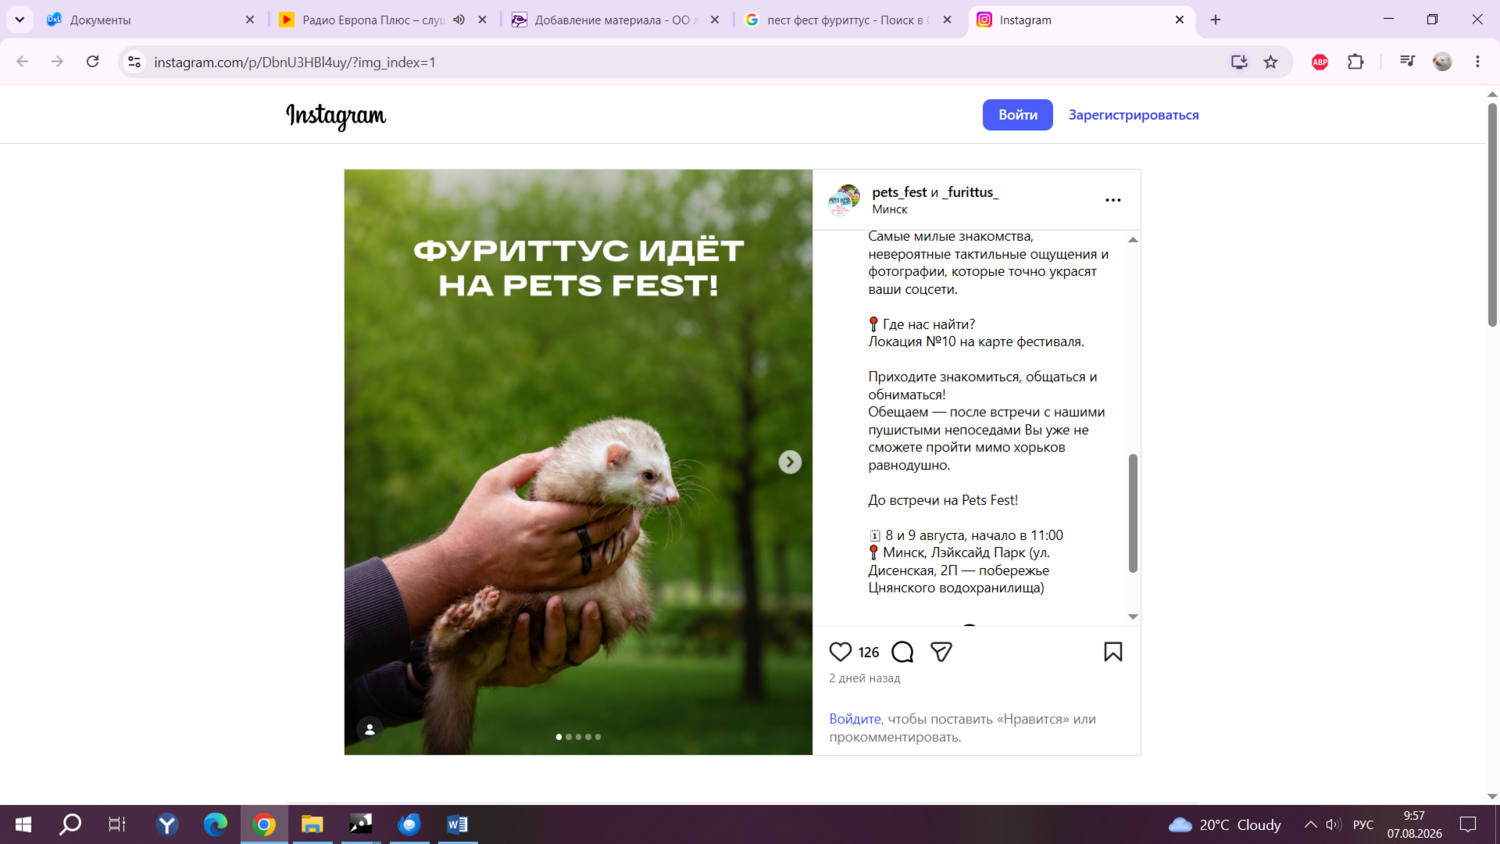Close the Радио Европа Плюс tab
The width and height of the screenshot is (1500, 844).
point(482,20)
